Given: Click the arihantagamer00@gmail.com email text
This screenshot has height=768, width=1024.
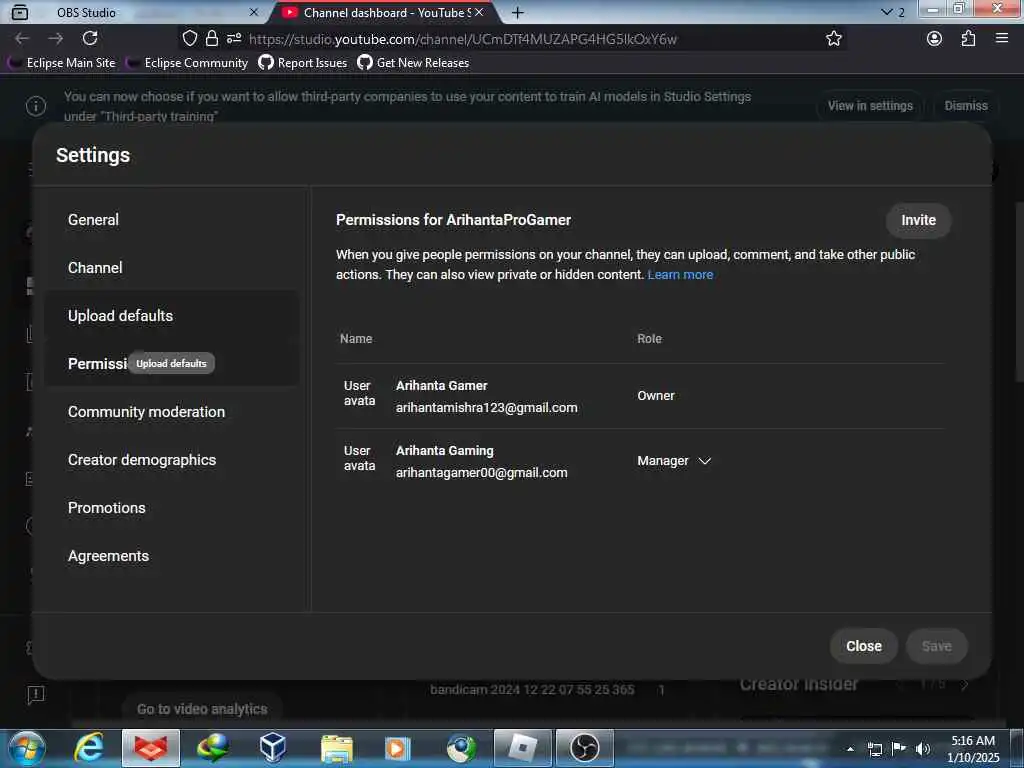Looking at the screenshot, I should 481,473.
